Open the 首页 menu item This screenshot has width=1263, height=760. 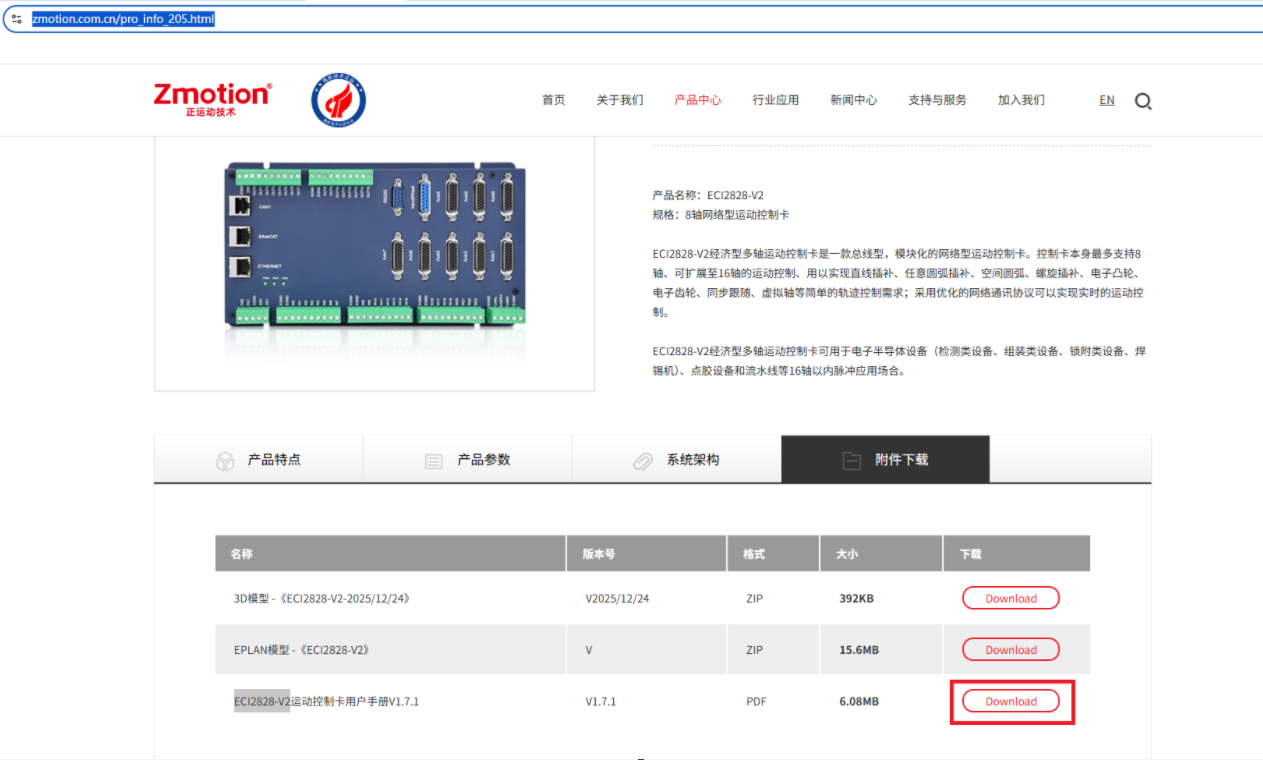(x=554, y=100)
